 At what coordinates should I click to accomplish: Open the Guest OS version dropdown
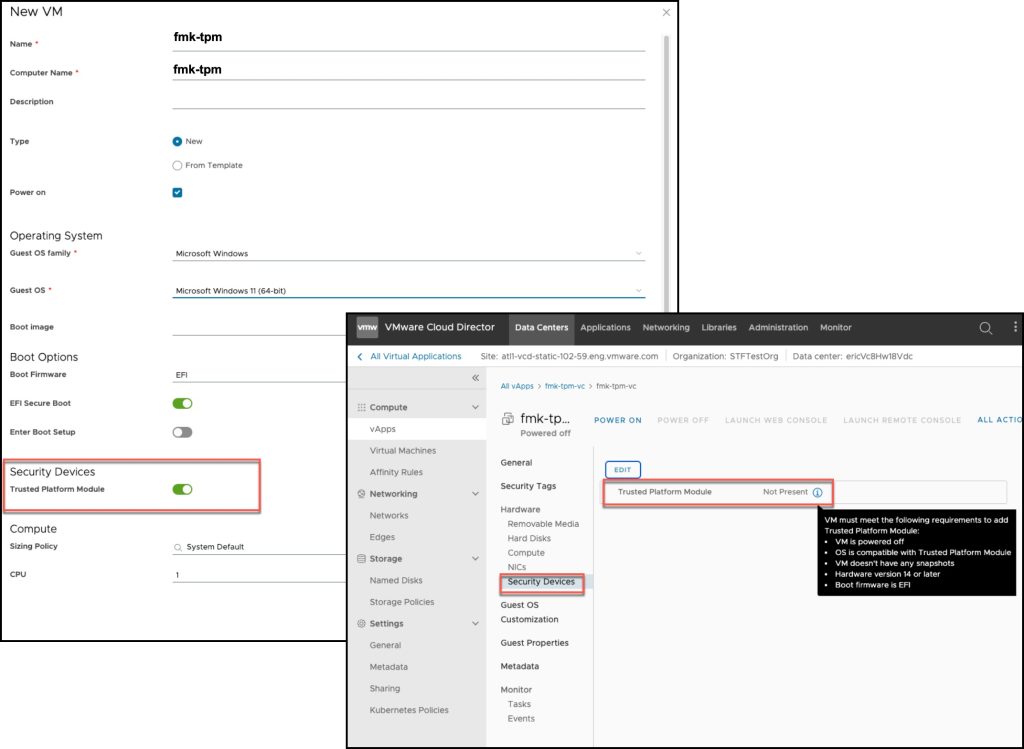[639, 290]
